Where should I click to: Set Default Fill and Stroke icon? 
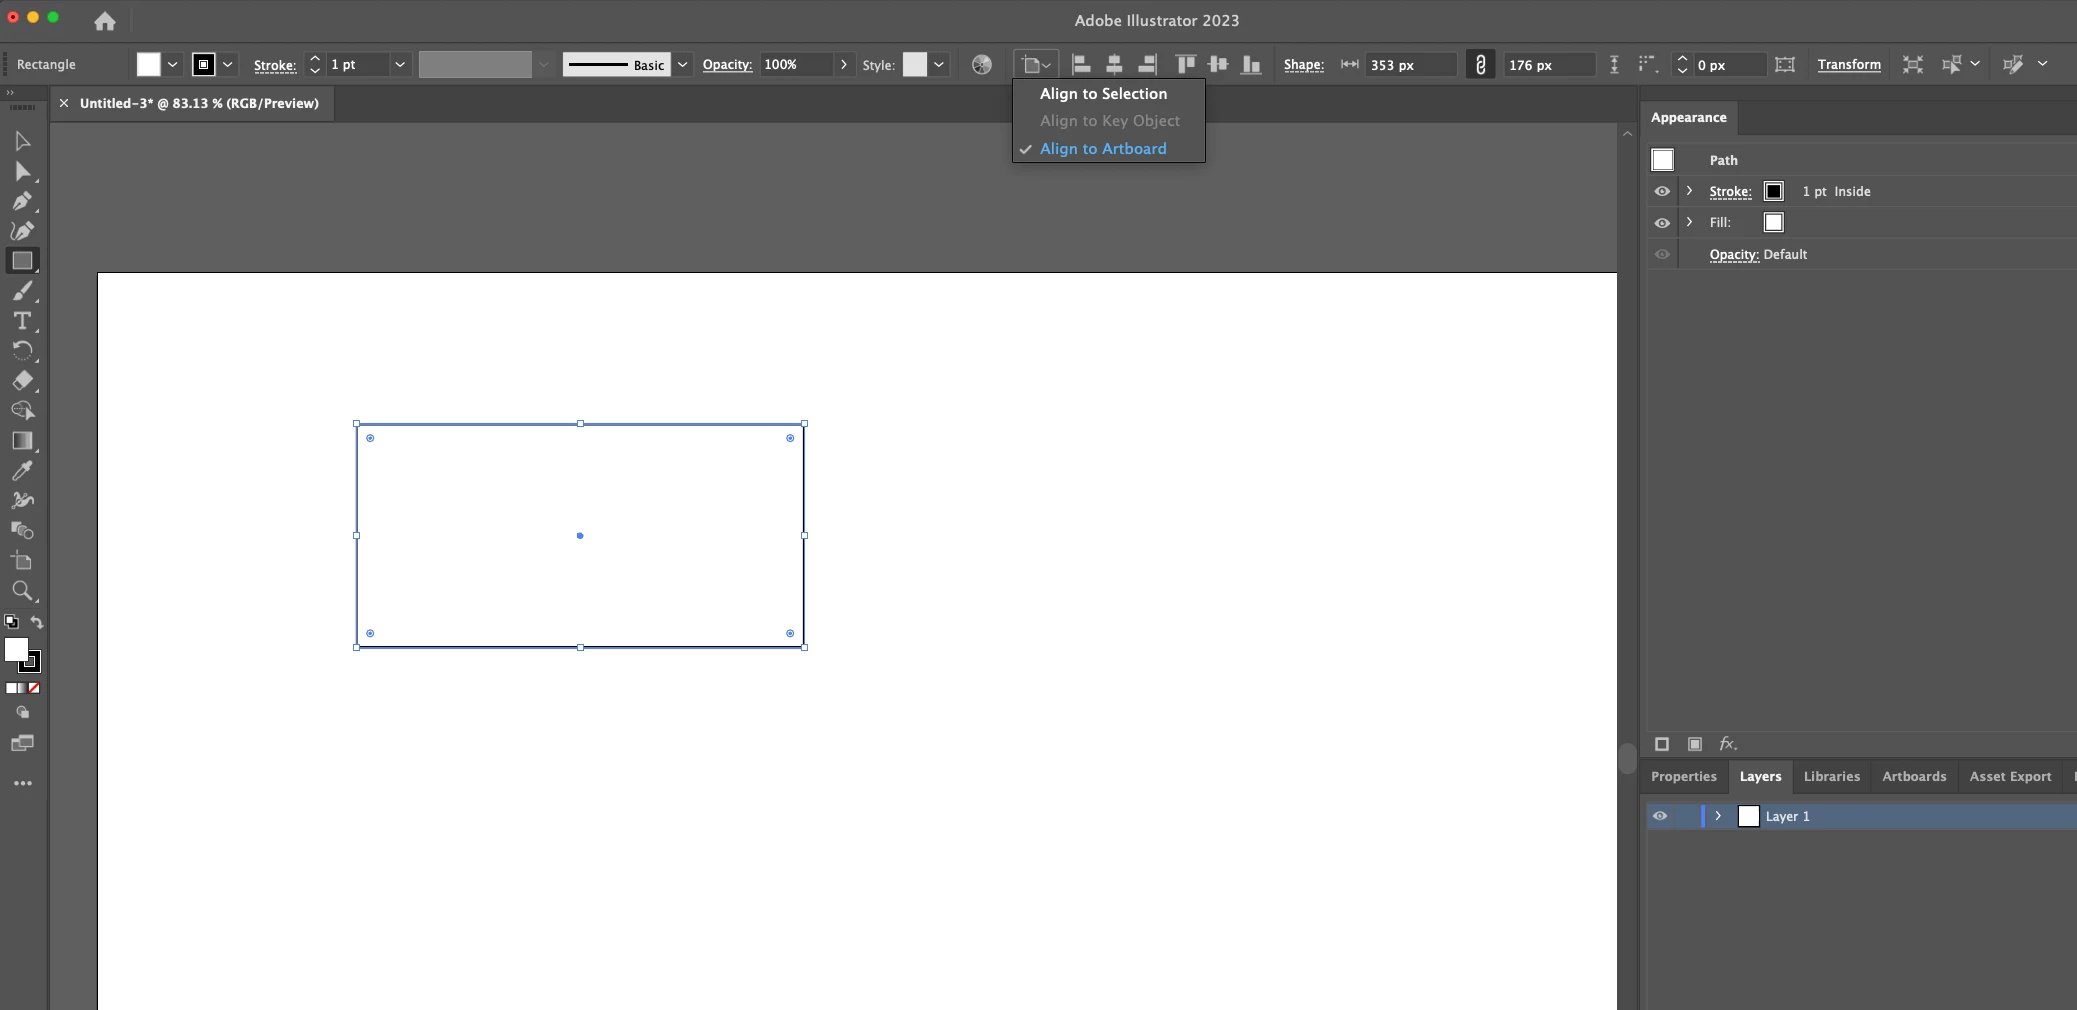[x=11, y=622]
